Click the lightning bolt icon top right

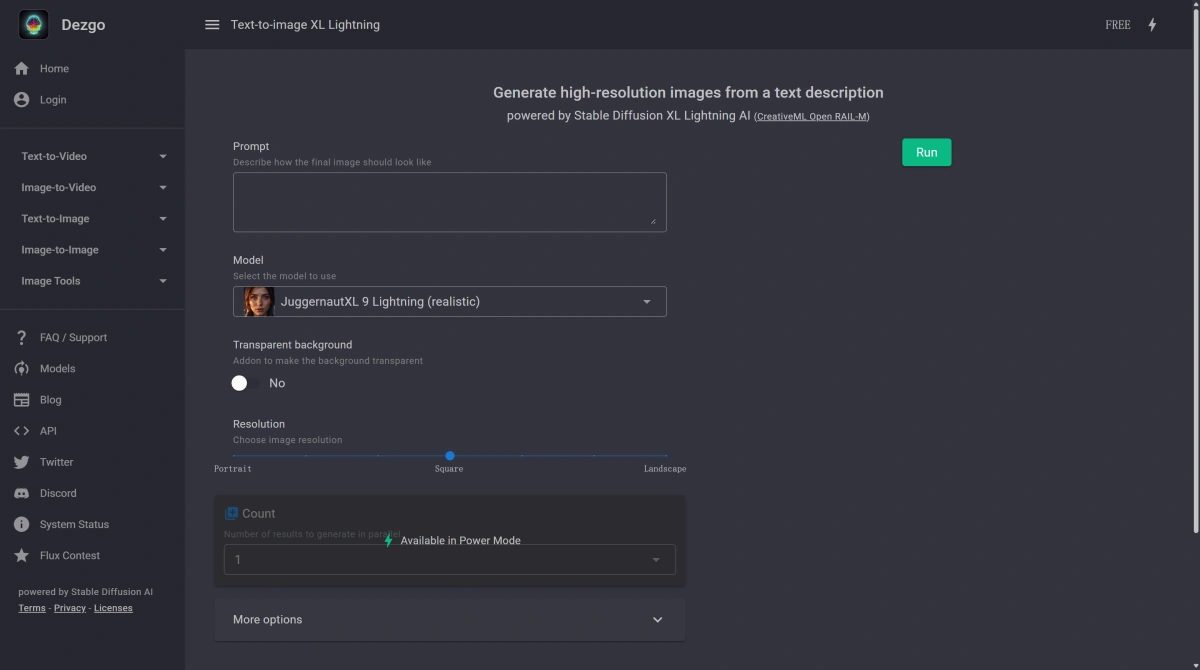pyautogui.click(x=1152, y=25)
